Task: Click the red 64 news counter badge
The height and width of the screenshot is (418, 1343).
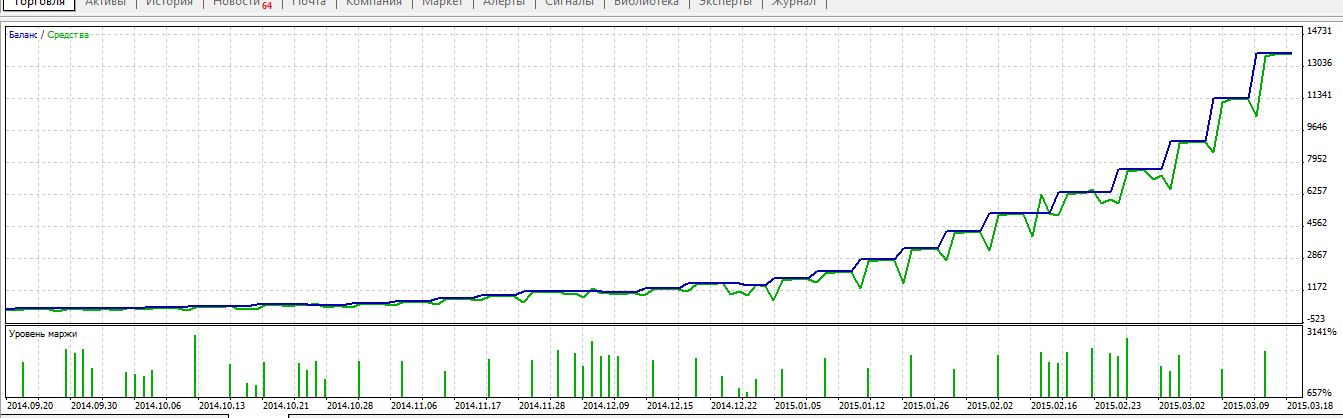Action: (267, 6)
